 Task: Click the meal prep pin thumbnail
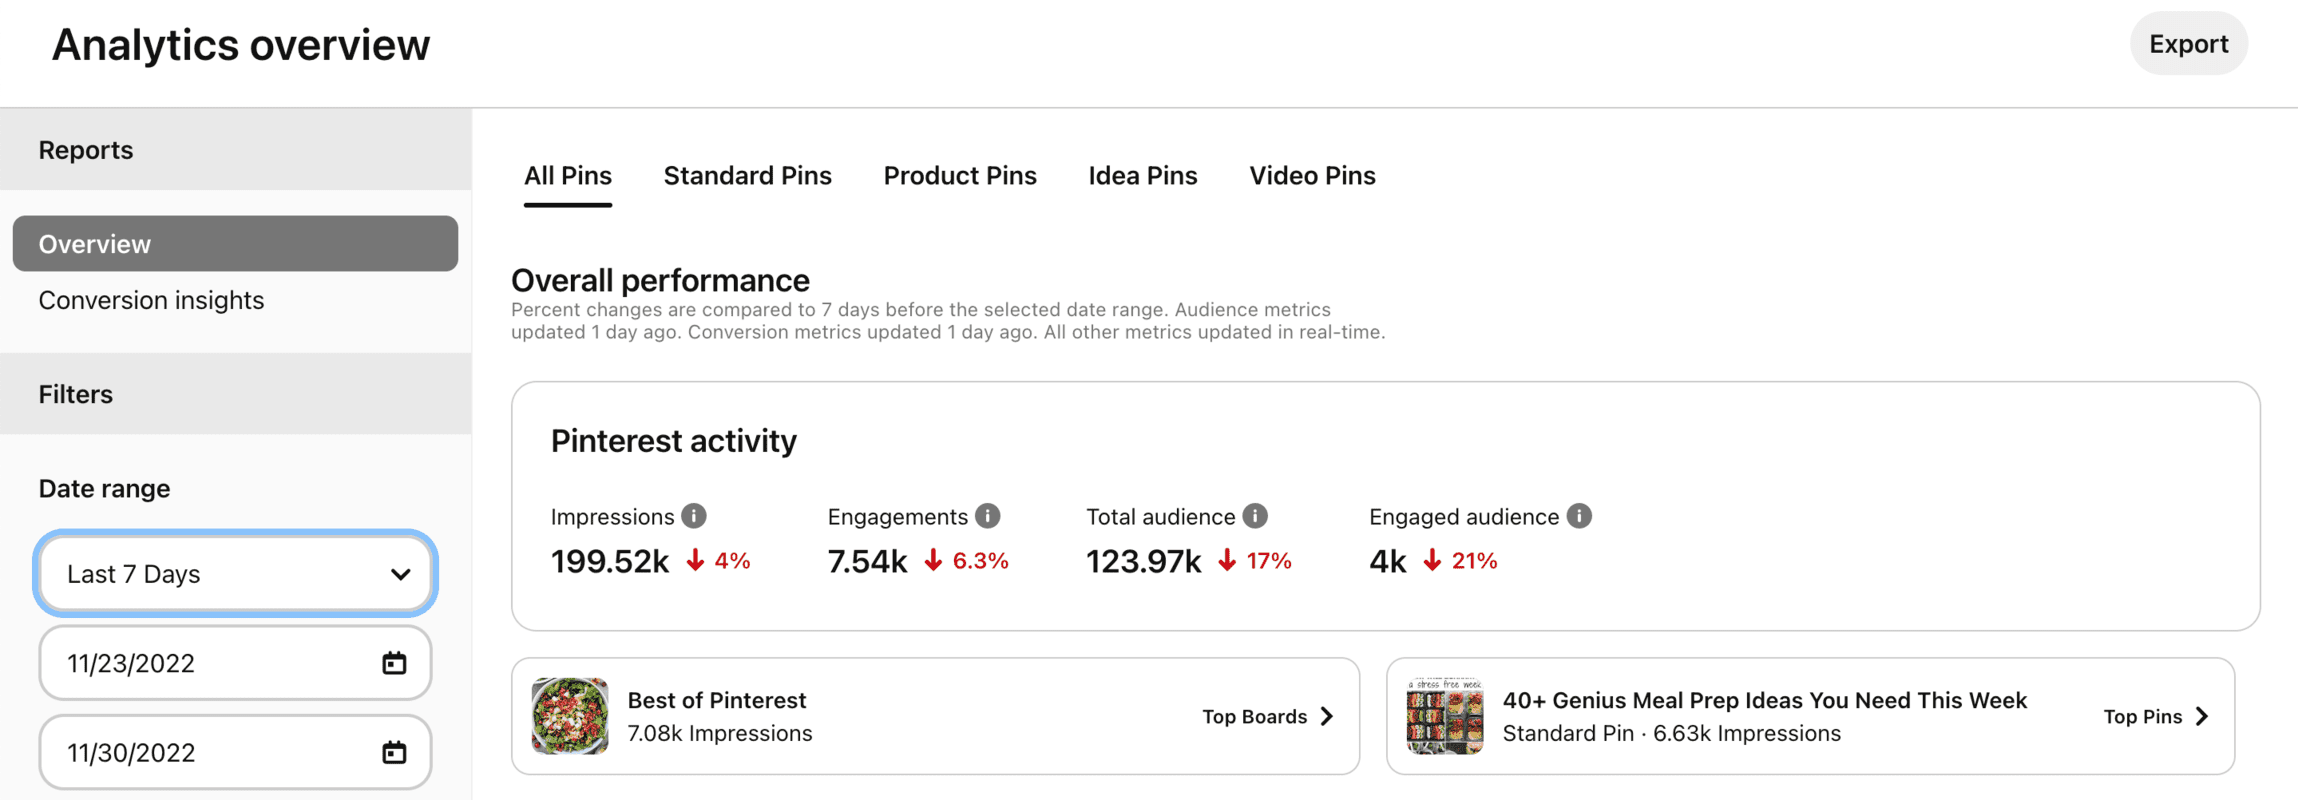(x=1444, y=716)
